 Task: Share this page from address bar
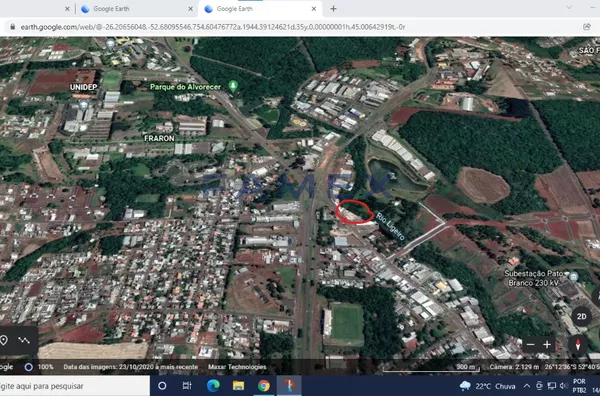point(587,27)
